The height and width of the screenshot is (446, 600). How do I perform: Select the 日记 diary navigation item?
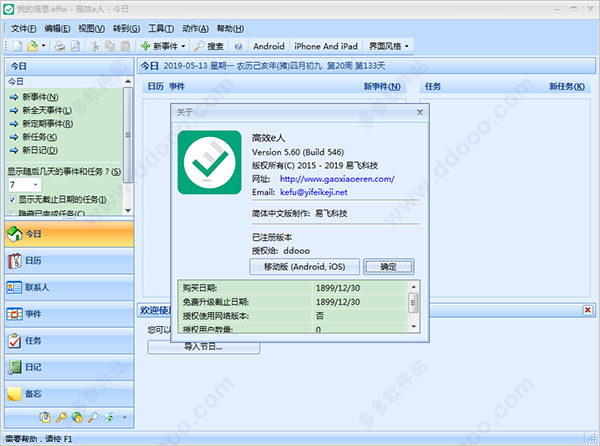pos(69,367)
